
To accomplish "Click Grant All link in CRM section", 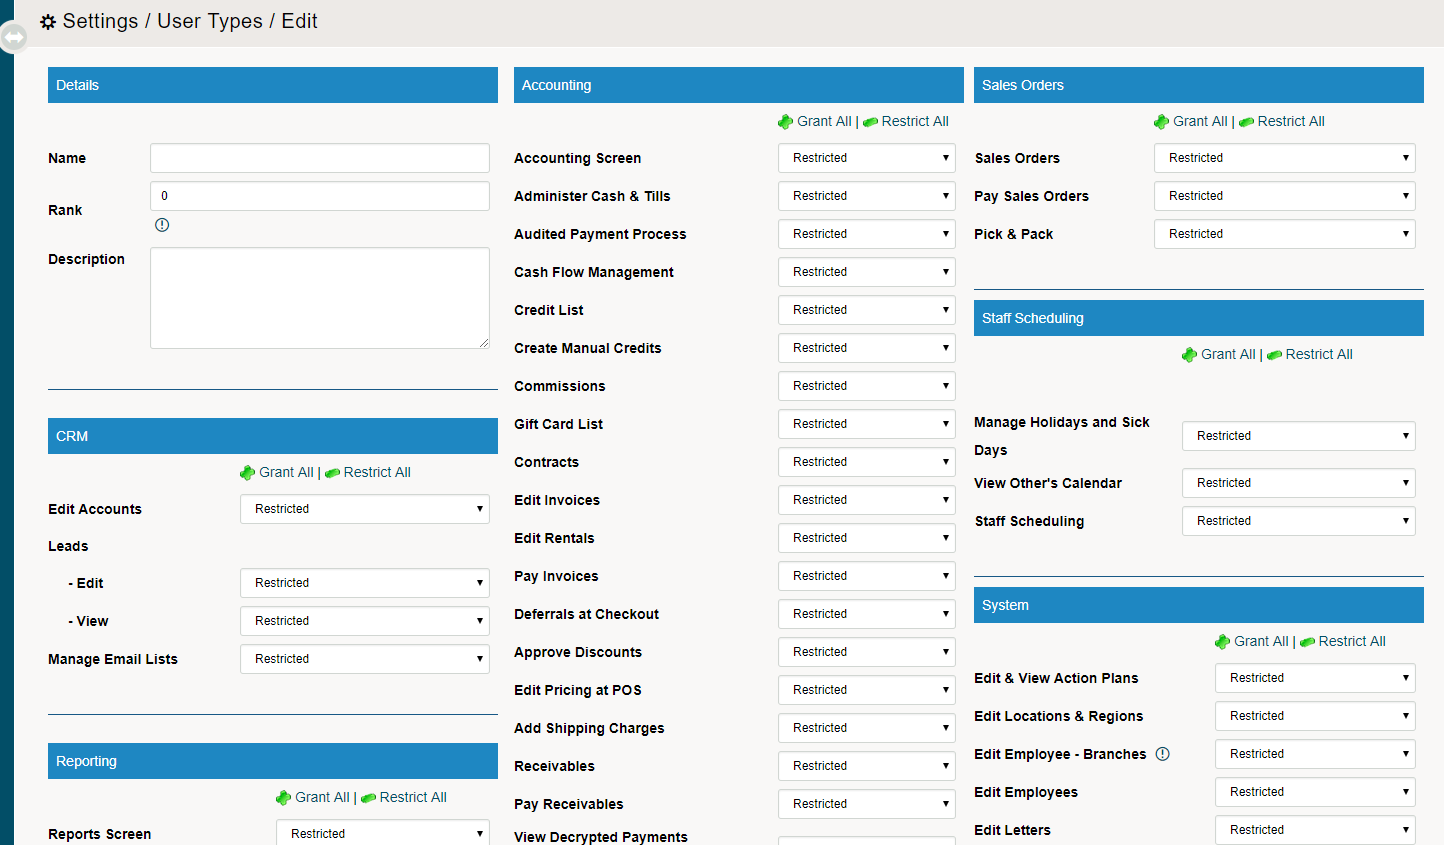I will 286,472.
